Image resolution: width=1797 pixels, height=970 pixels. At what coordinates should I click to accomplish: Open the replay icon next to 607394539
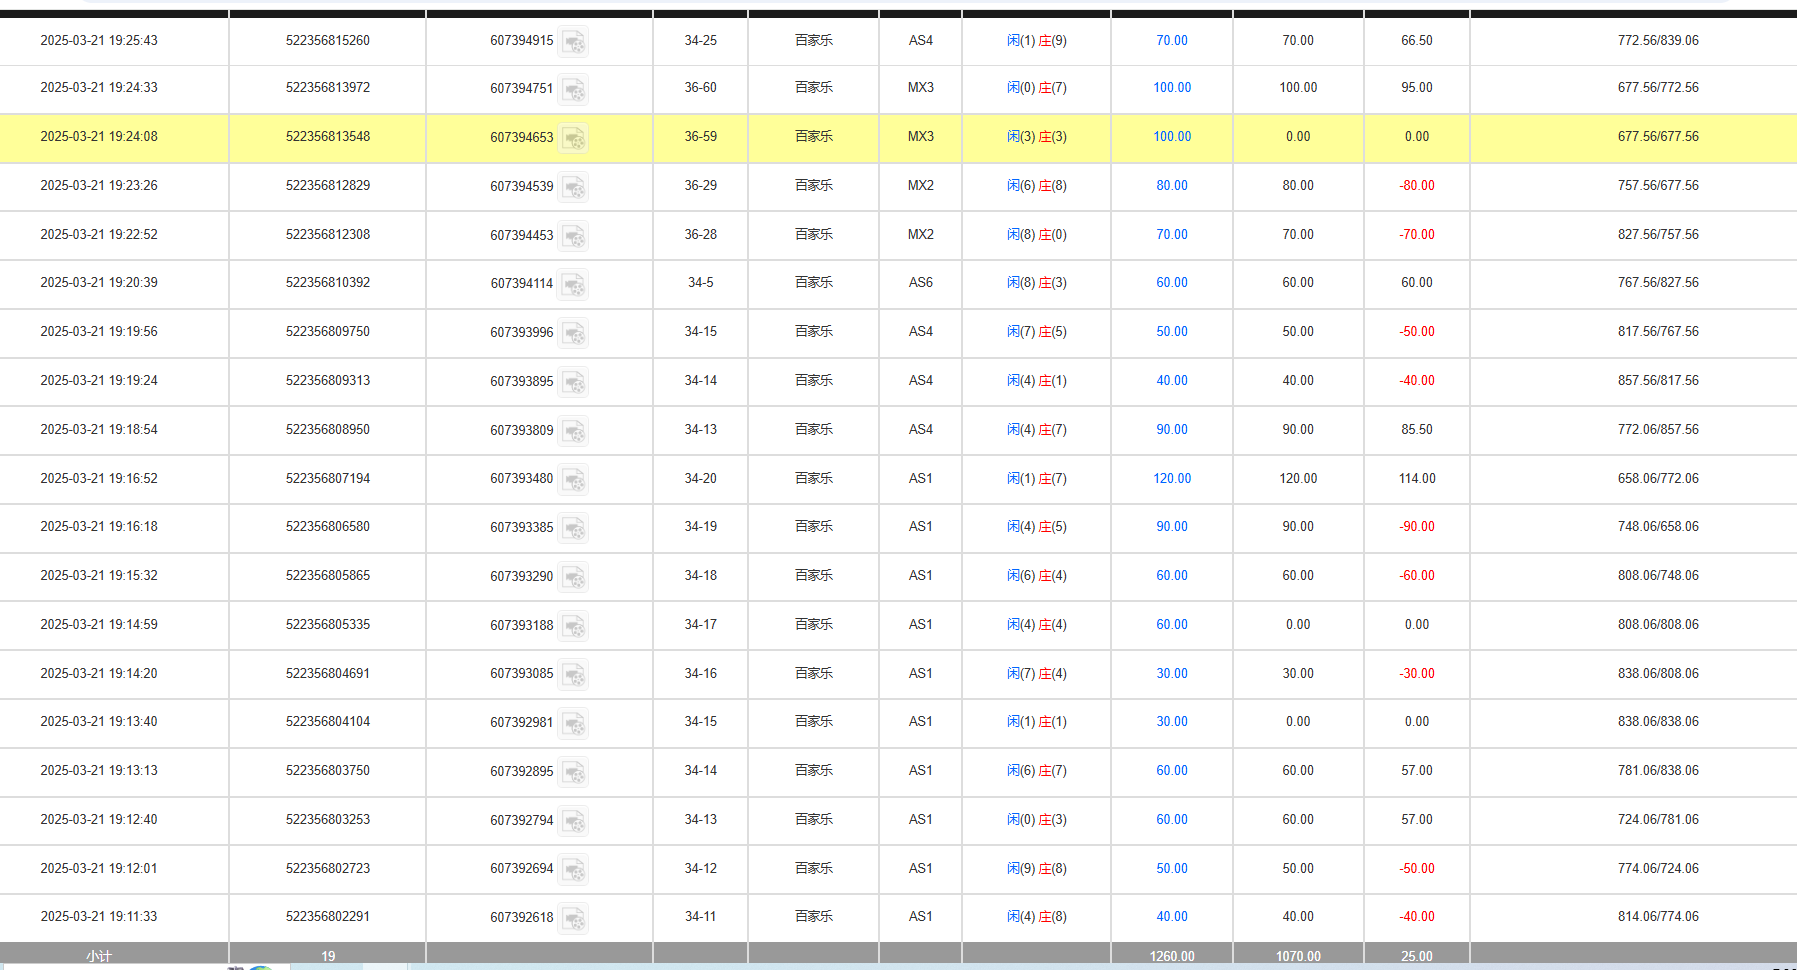573,187
